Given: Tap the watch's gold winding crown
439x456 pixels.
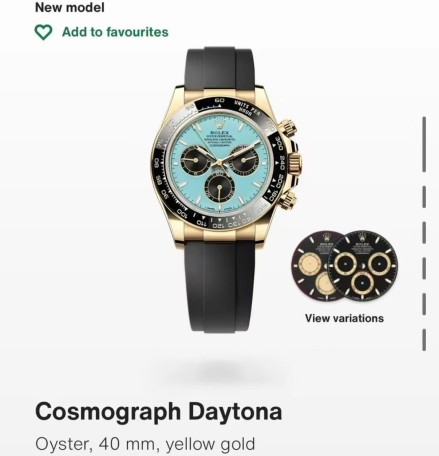Looking at the screenshot, I should tap(295, 162).
